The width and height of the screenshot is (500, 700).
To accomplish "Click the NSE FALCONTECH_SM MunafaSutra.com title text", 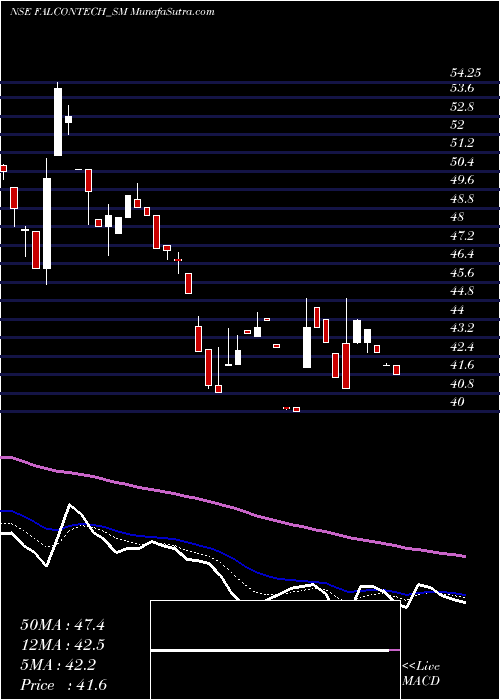I will [112, 12].
